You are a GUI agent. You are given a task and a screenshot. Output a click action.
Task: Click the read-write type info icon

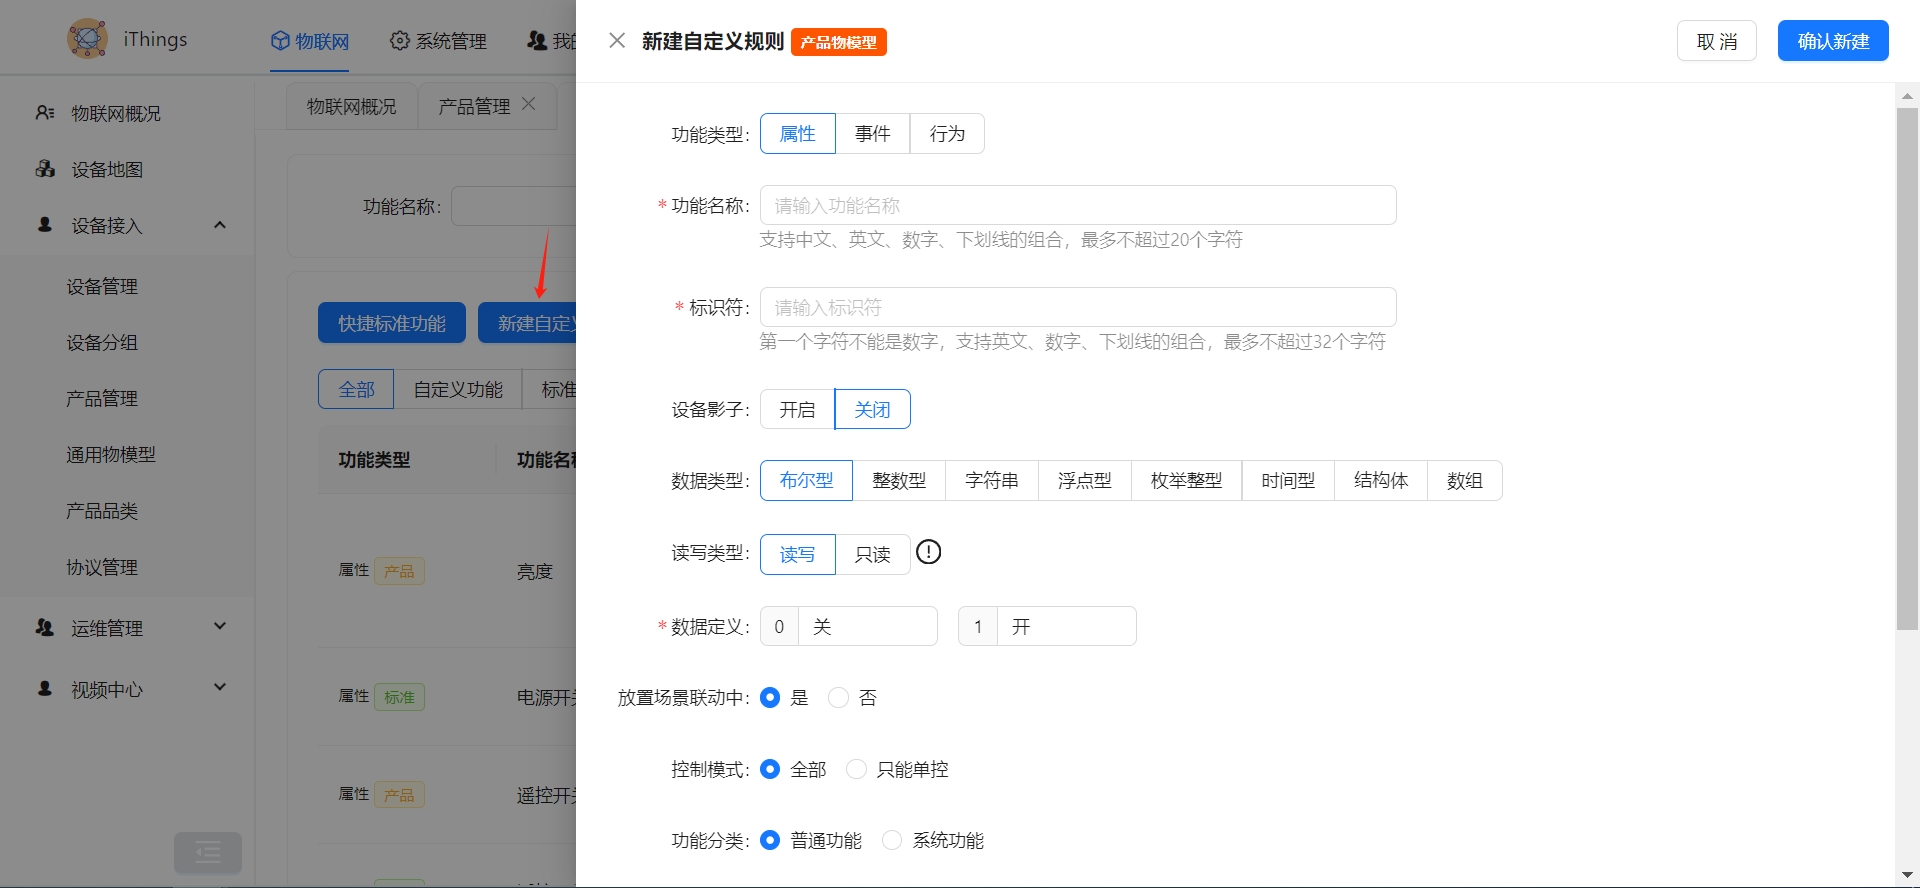(928, 552)
